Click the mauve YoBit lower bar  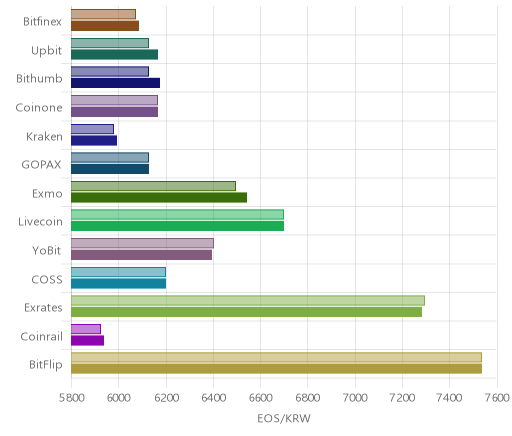(x=141, y=255)
